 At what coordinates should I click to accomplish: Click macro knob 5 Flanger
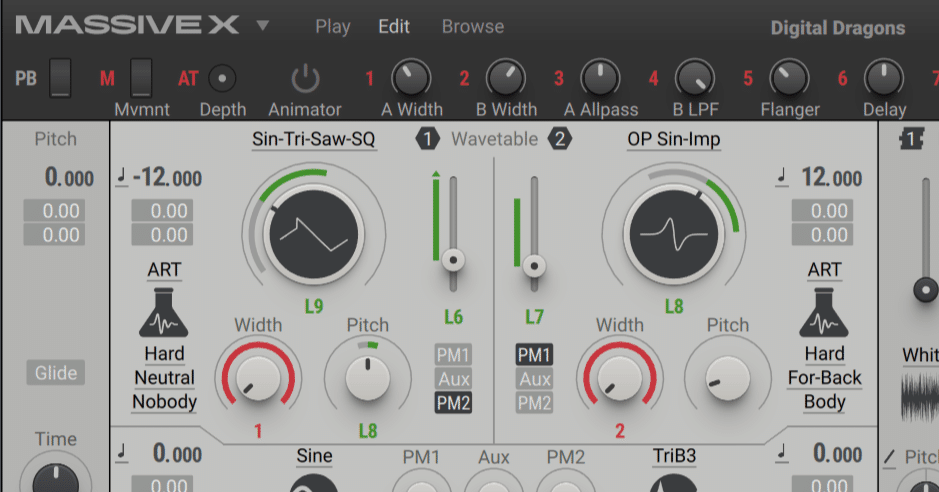tap(790, 78)
